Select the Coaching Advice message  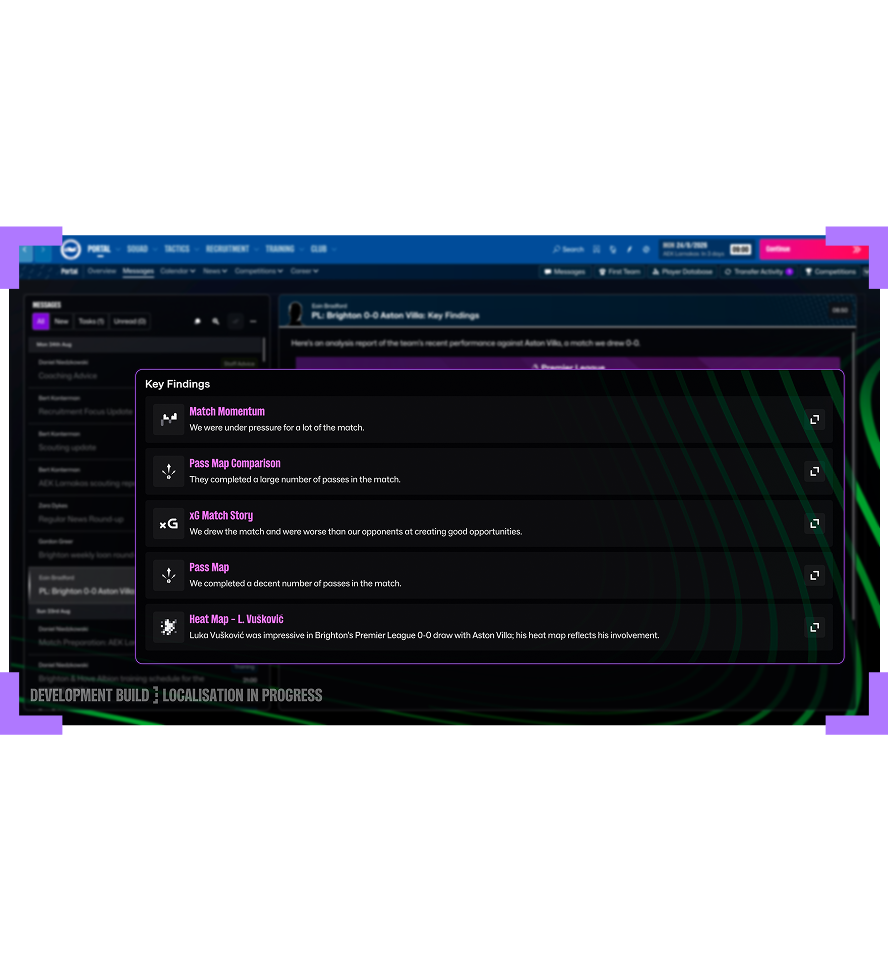(146, 370)
